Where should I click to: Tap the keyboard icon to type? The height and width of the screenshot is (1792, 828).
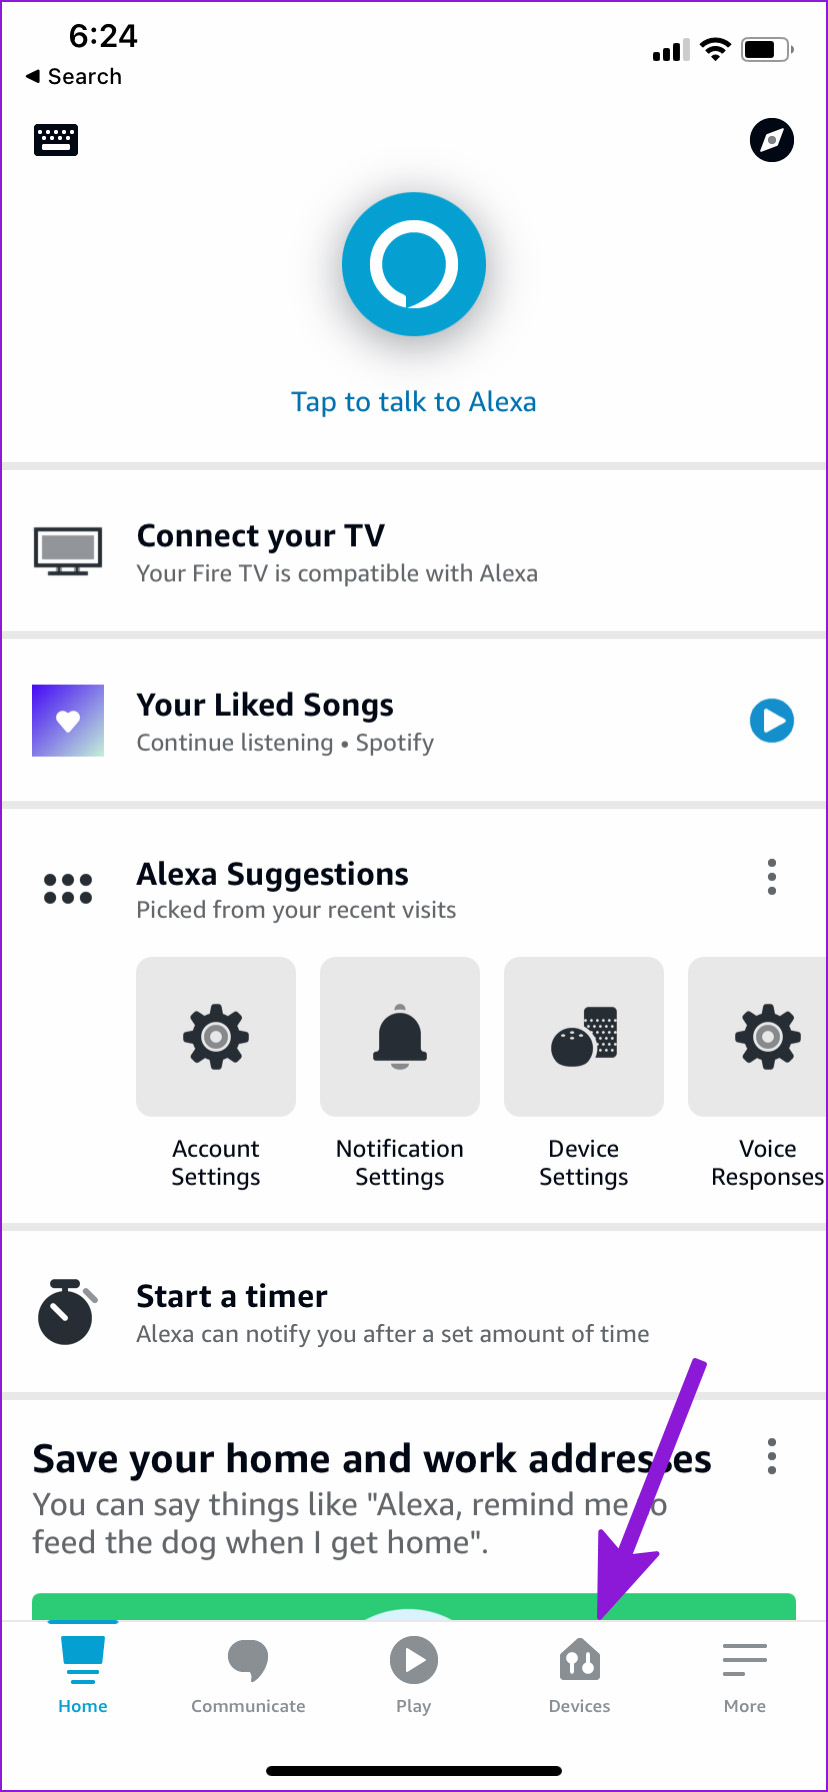click(x=56, y=140)
